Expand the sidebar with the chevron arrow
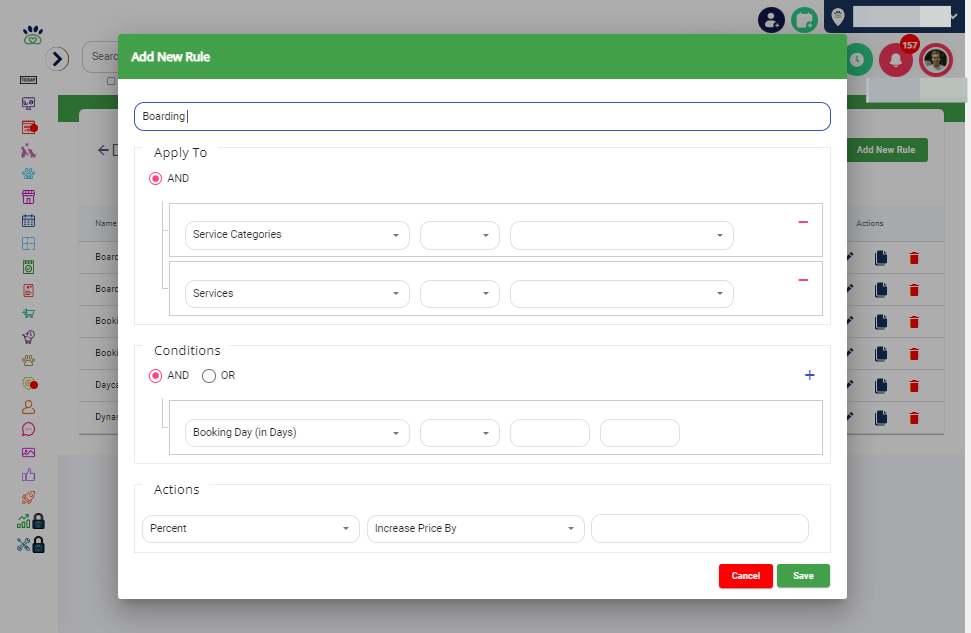The height and width of the screenshot is (633, 971). click(x=57, y=59)
